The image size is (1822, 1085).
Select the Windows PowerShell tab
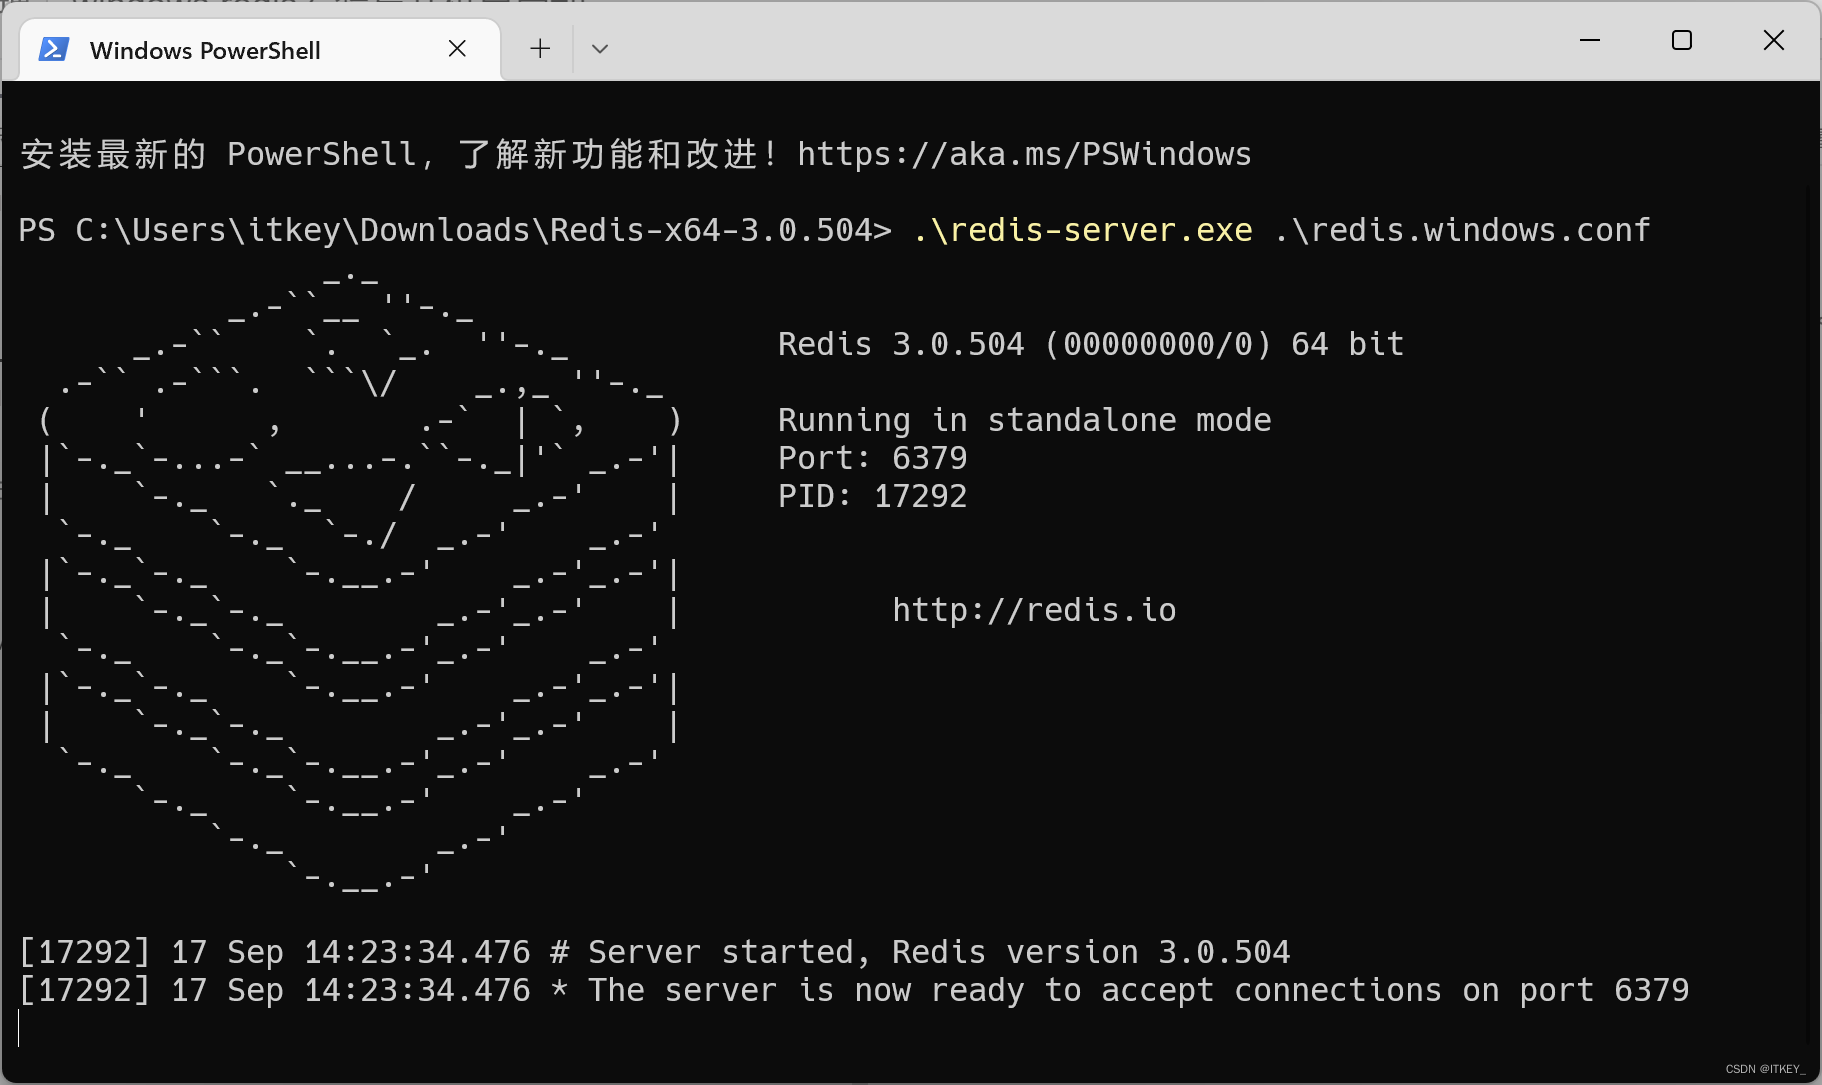259,49
